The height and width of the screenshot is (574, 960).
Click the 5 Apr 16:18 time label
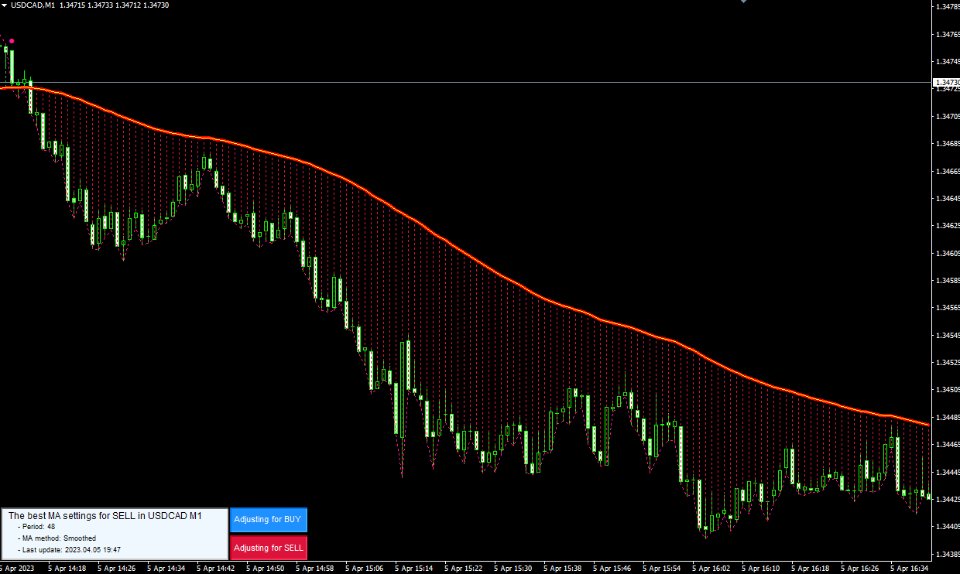811,568
